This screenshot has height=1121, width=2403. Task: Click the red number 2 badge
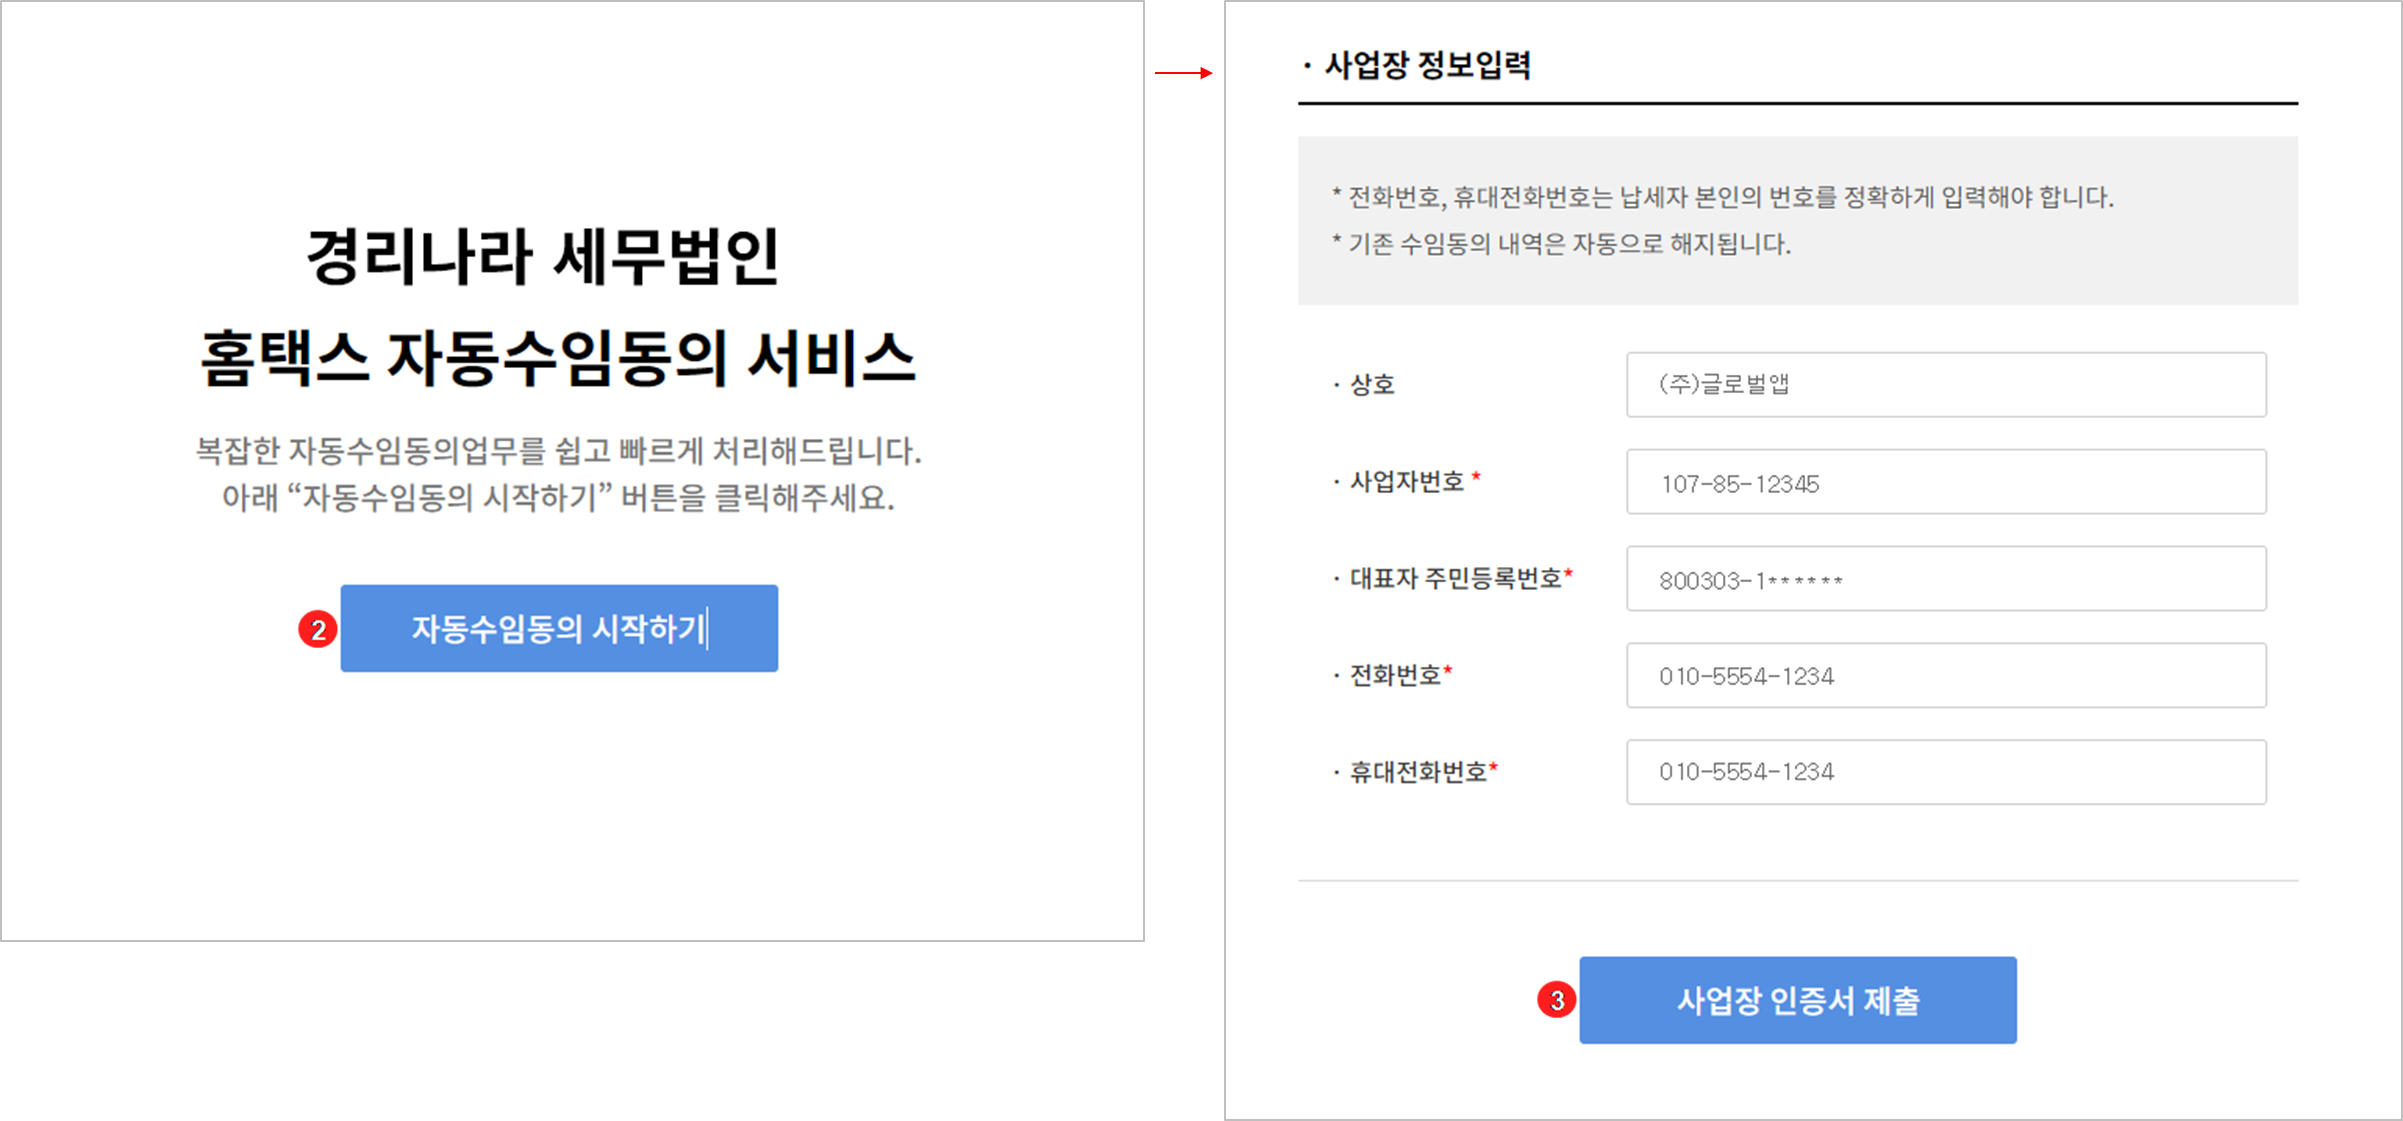318,630
